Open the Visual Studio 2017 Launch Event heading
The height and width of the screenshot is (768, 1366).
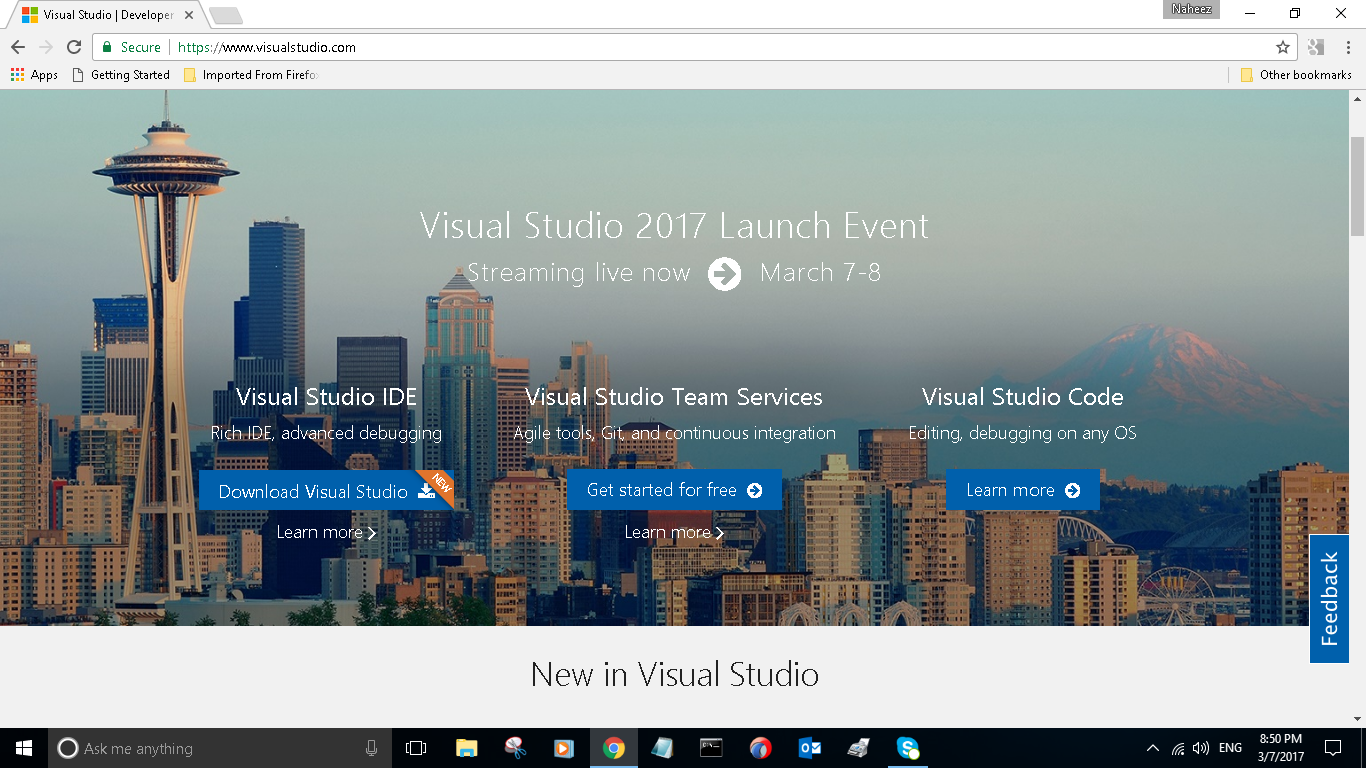coord(674,225)
